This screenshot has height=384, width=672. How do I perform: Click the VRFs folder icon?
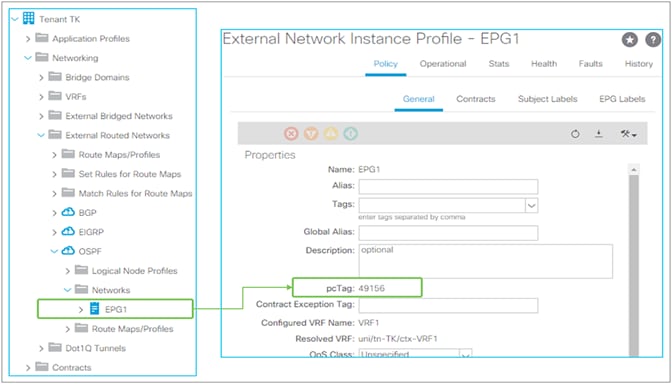pyautogui.click(x=55, y=96)
